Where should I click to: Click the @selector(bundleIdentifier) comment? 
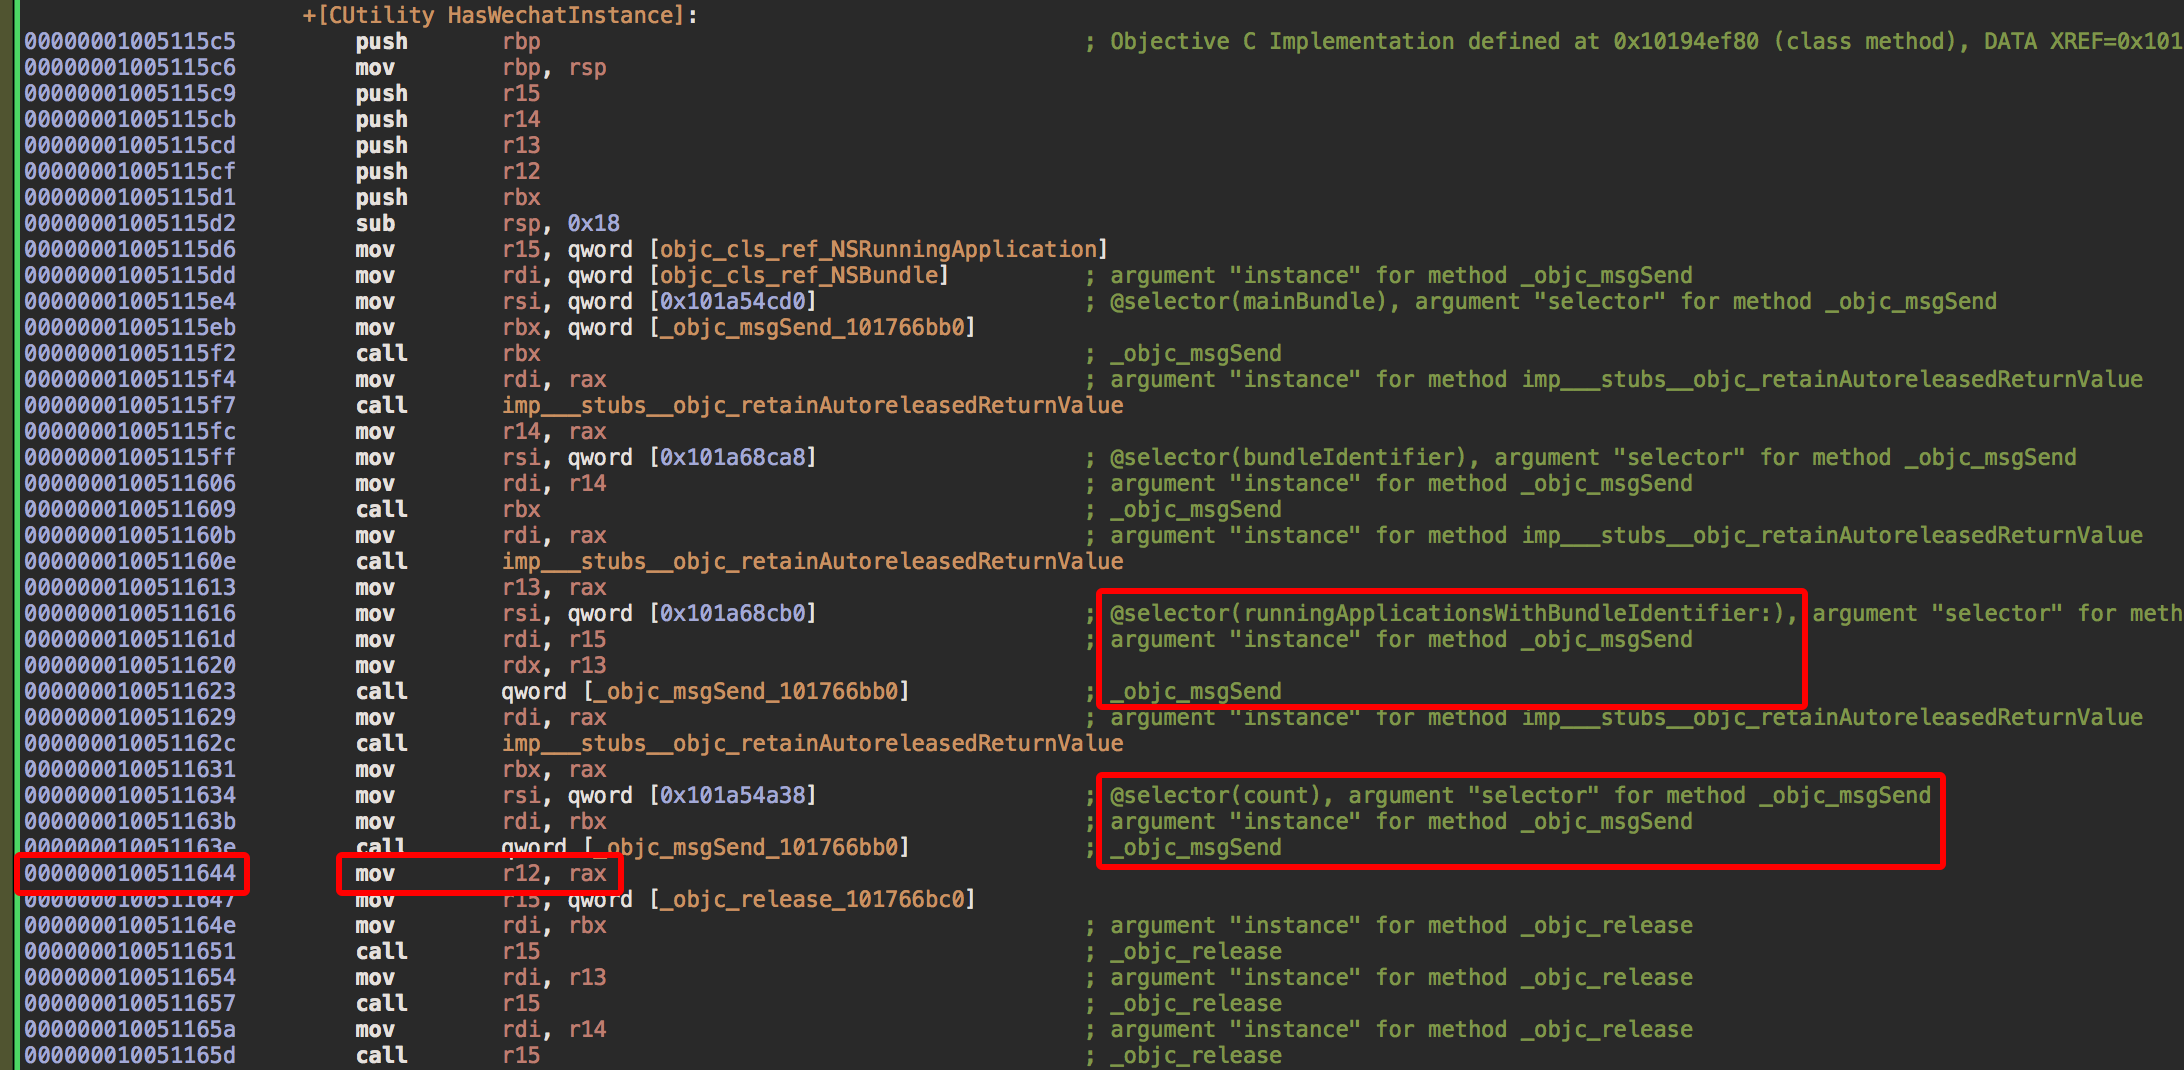click(1294, 457)
